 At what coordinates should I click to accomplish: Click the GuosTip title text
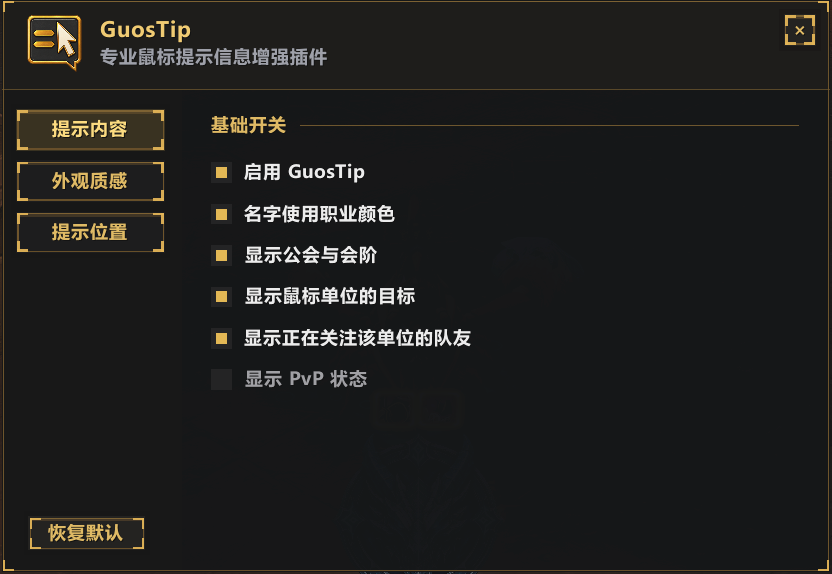(x=145, y=30)
